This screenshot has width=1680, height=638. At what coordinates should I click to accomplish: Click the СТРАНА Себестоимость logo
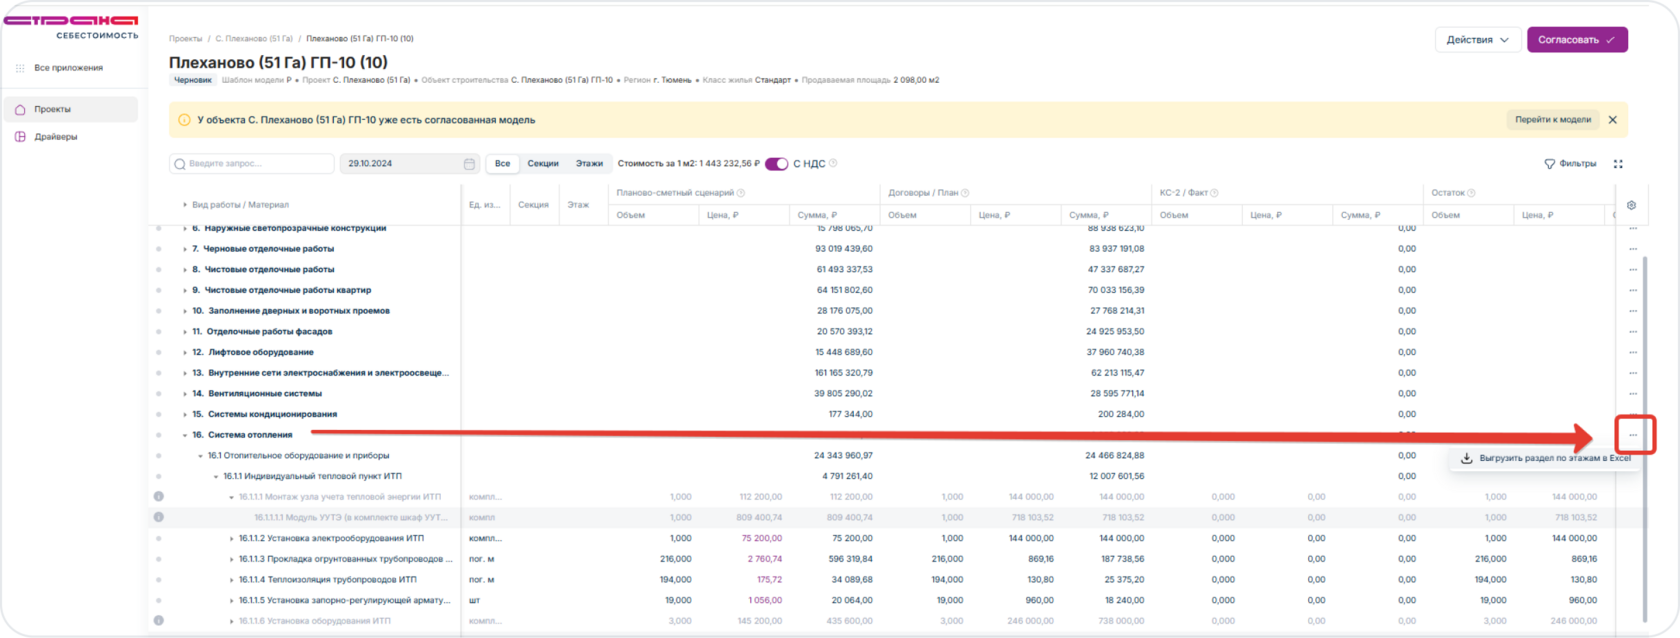pyautogui.click(x=71, y=26)
